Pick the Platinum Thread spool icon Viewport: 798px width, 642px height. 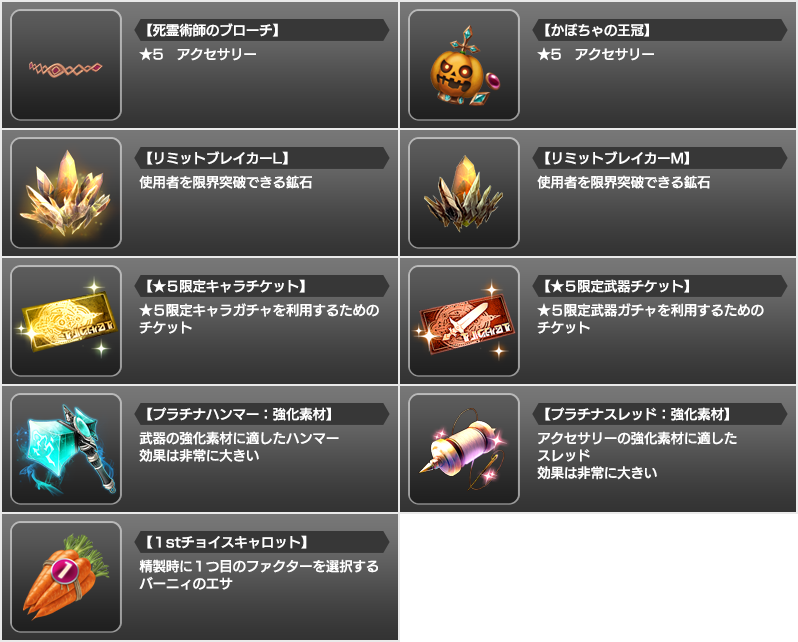(x=464, y=449)
